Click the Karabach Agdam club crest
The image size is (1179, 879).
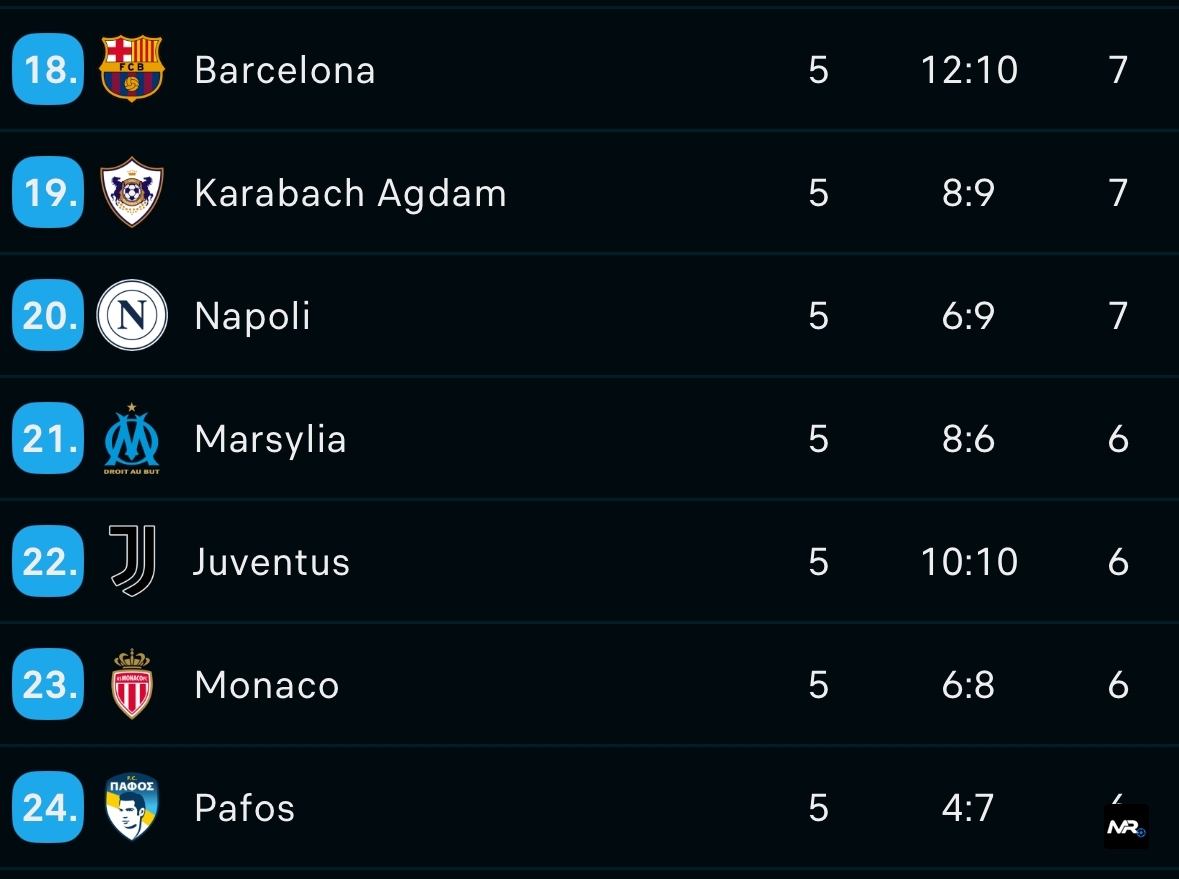(131, 192)
